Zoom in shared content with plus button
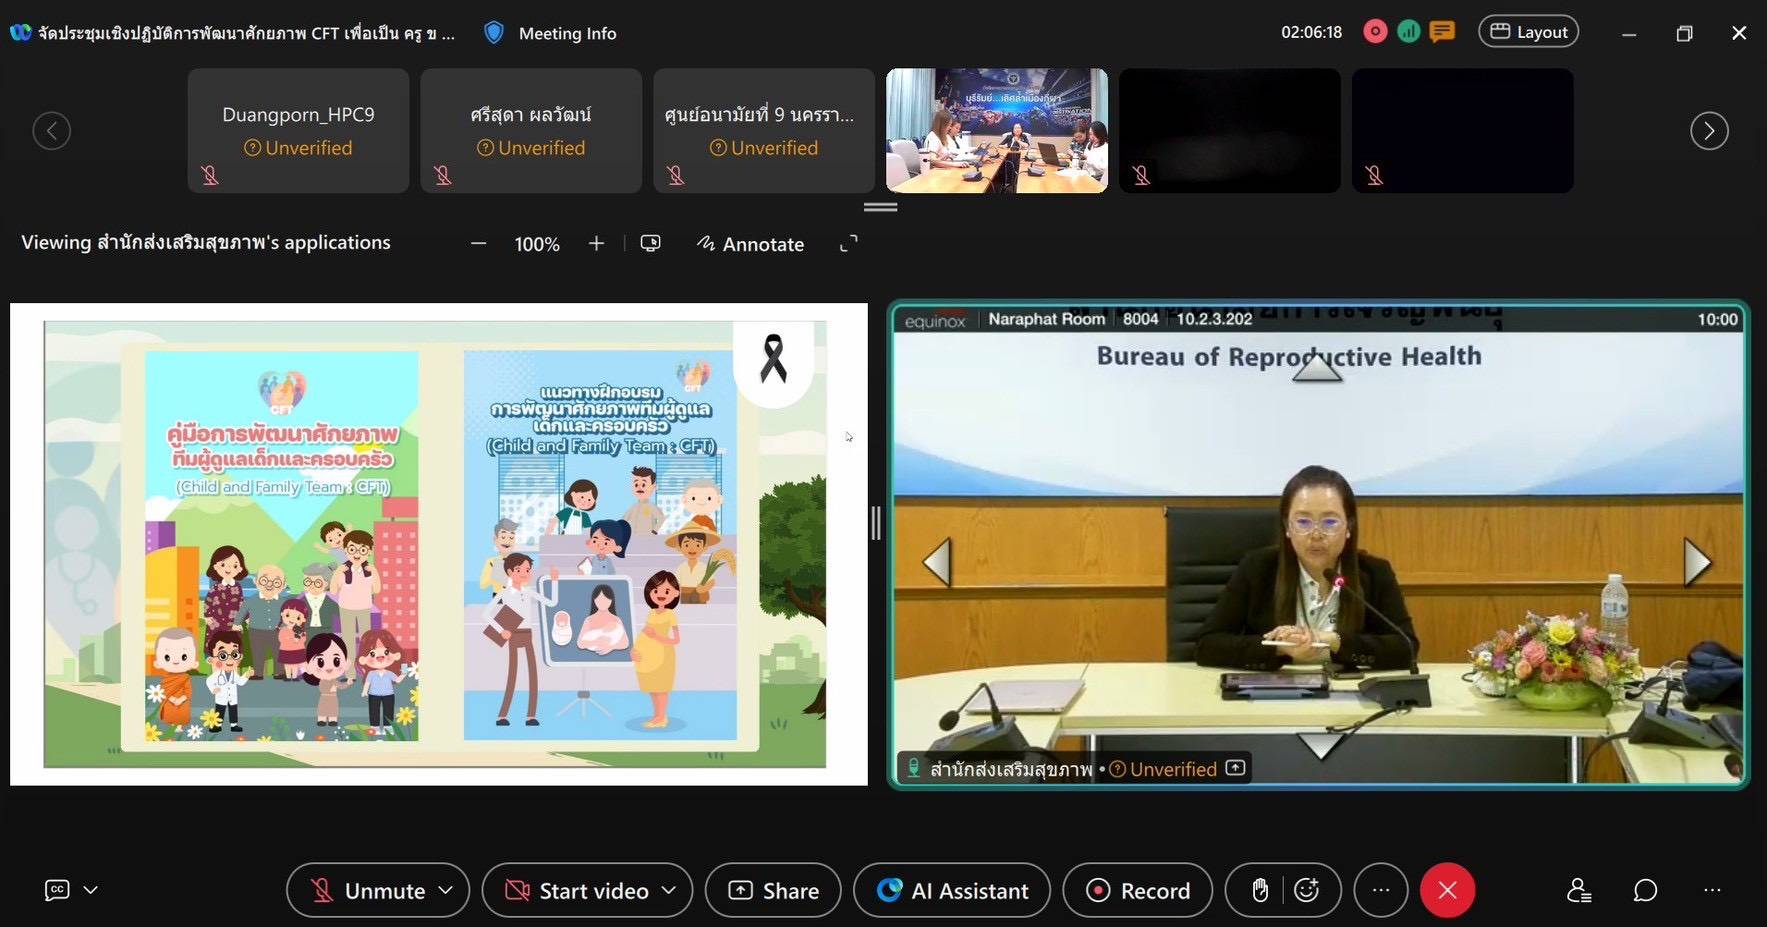1767x927 pixels. pos(596,244)
